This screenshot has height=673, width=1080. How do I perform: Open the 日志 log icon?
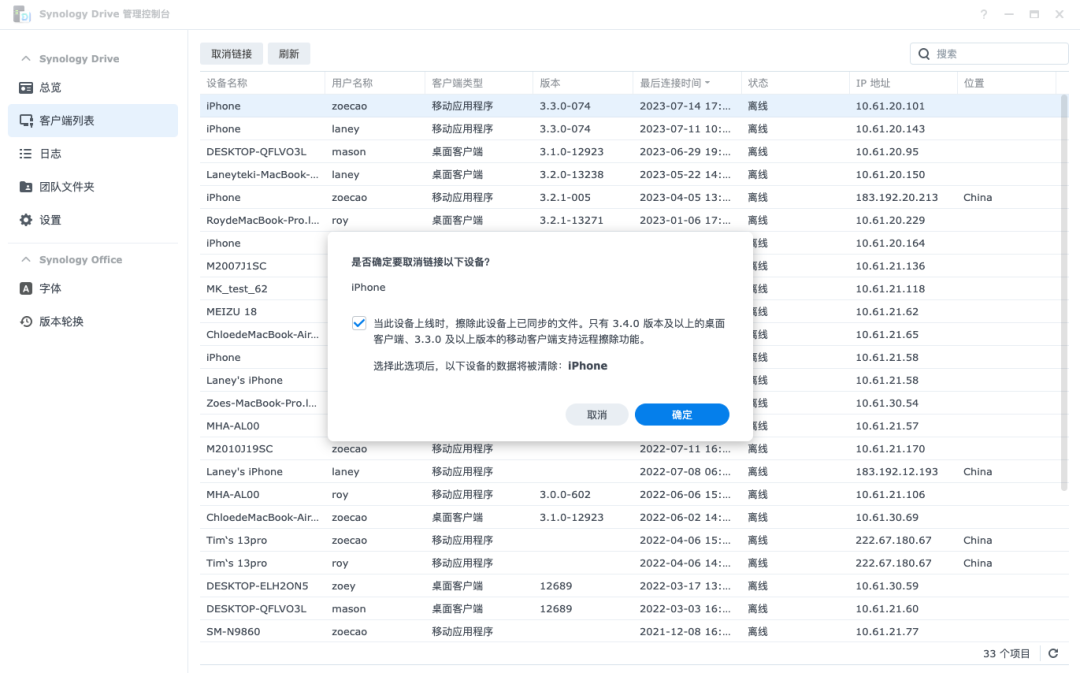[x=26, y=154]
